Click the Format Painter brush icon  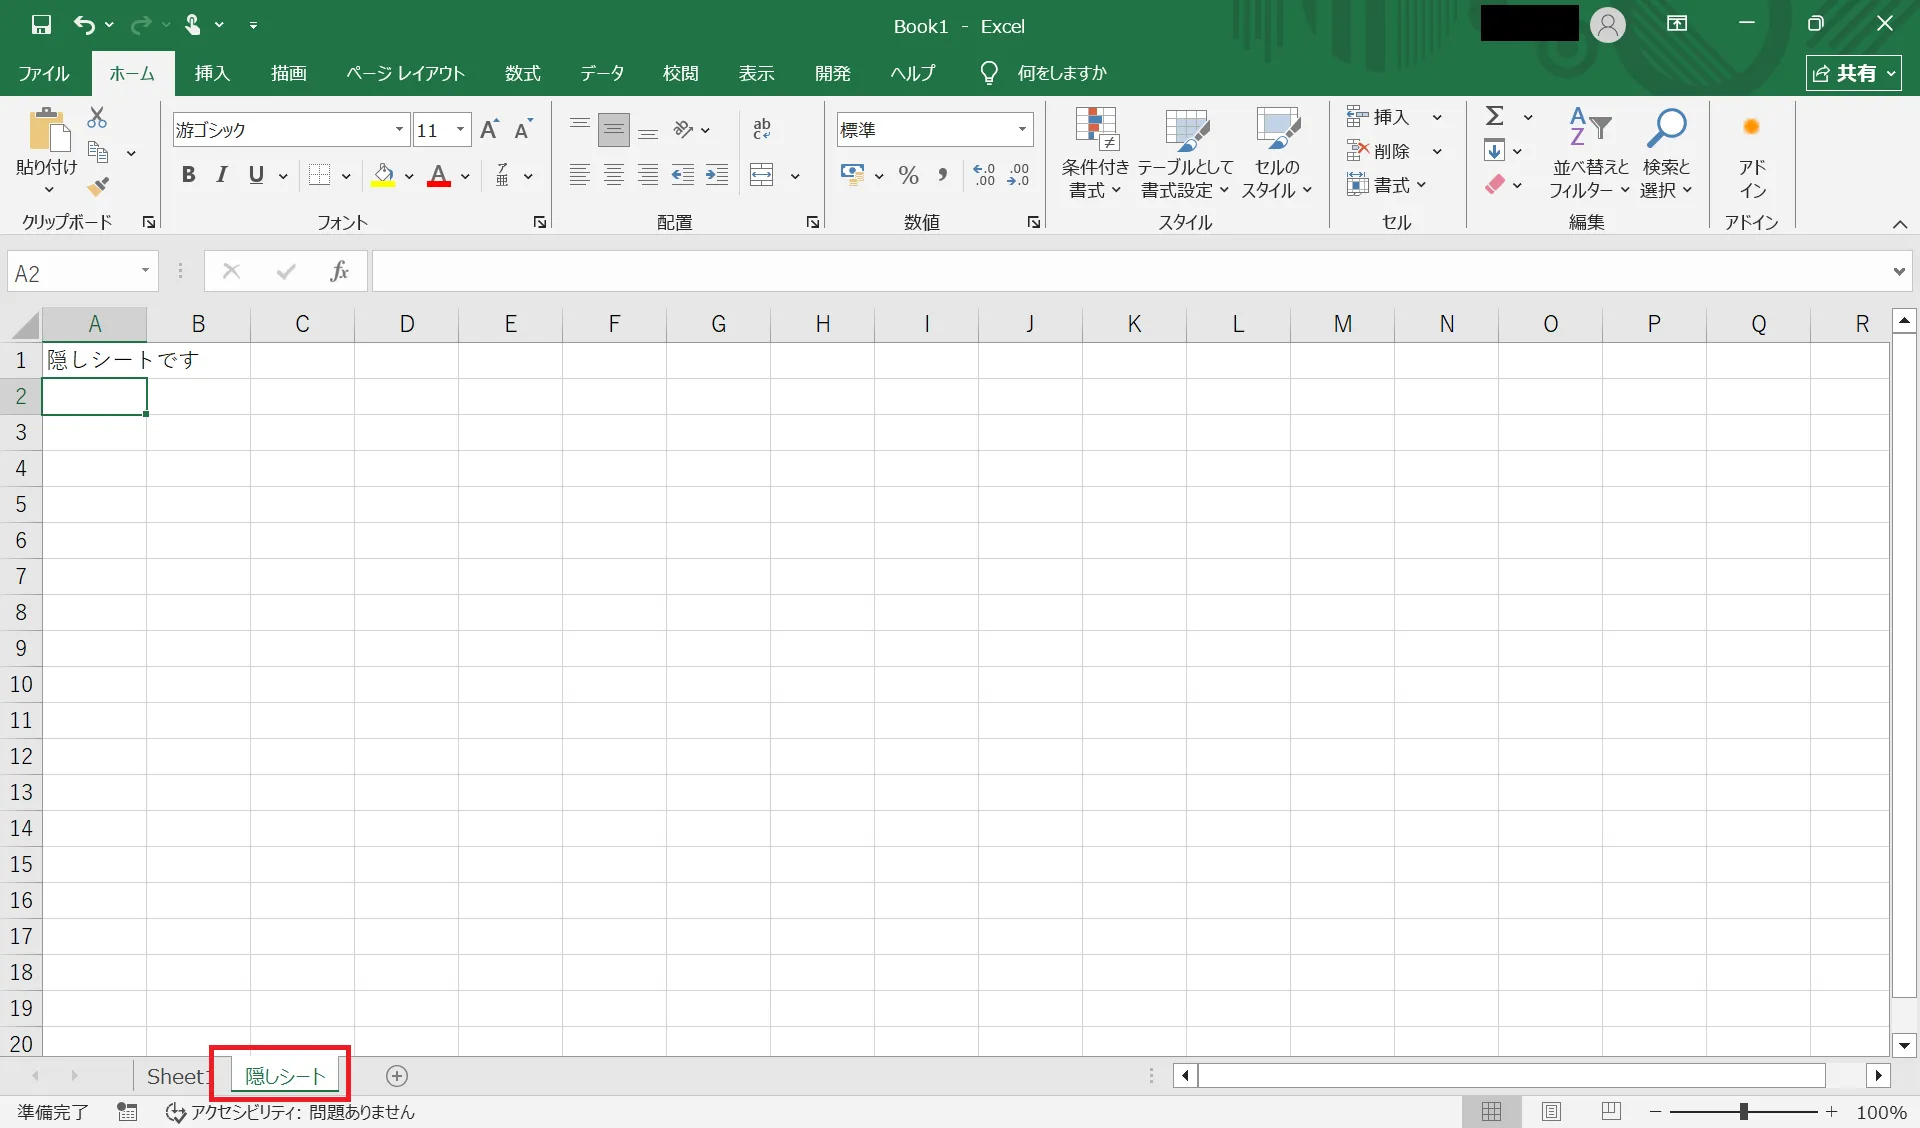click(x=97, y=187)
